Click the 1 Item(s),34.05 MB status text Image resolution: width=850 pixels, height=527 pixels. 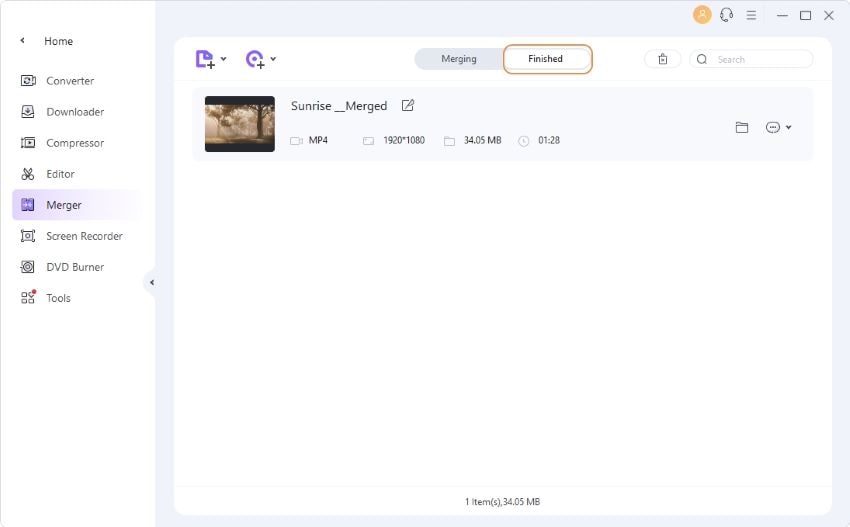pos(503,502)
